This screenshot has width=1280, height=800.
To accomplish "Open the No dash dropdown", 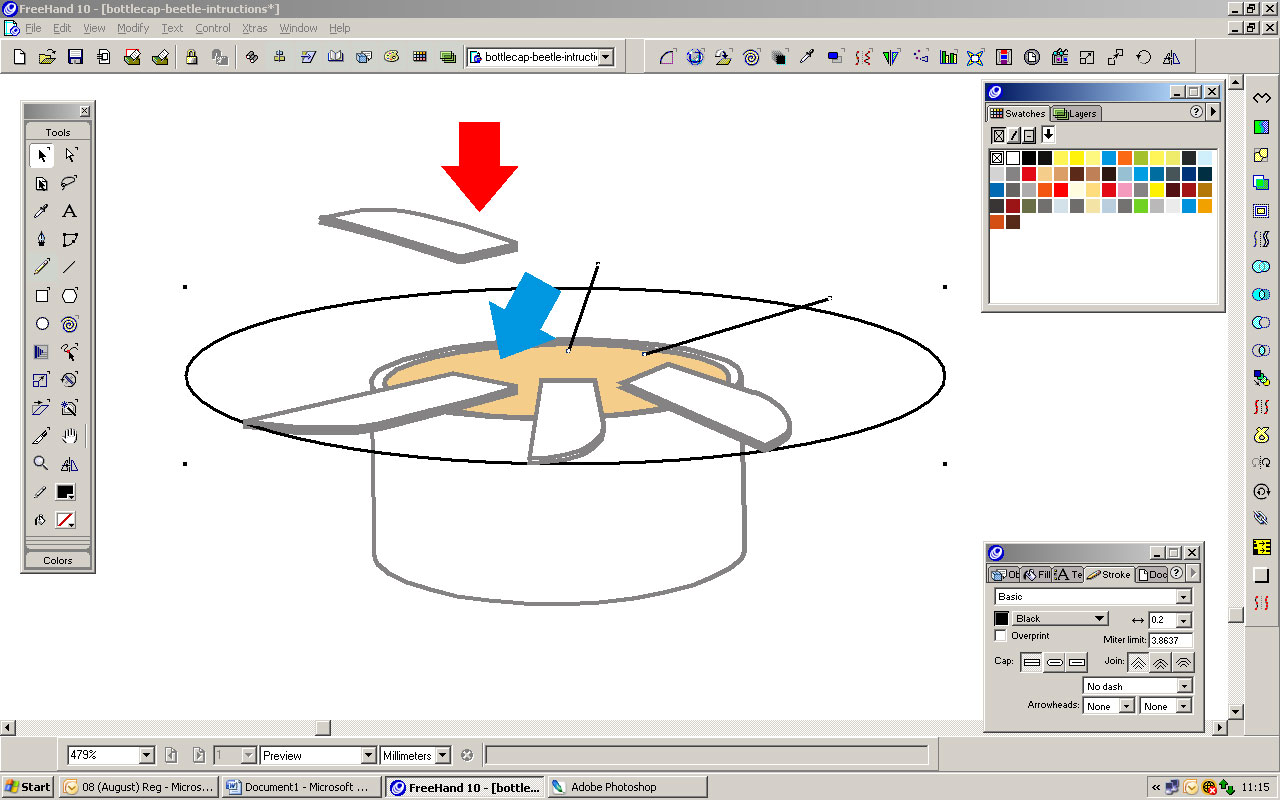I will pos(1186,686).
